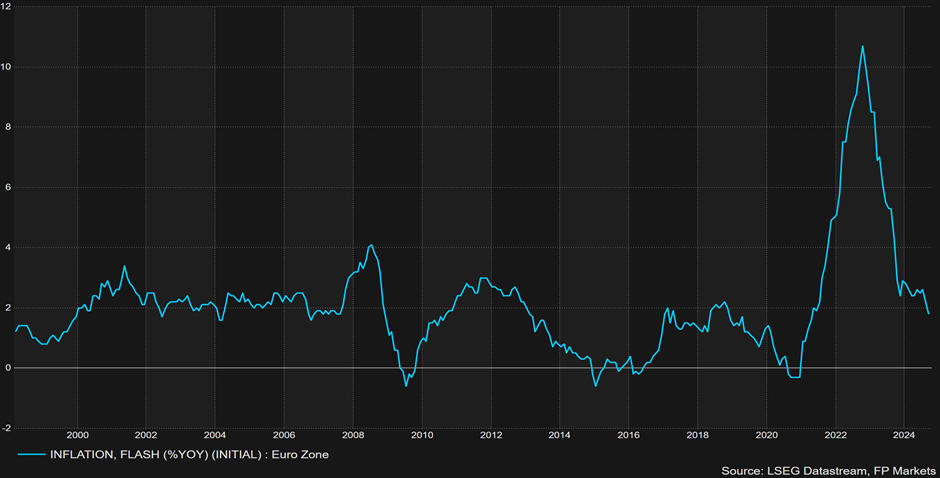Click the 2016 year label
The image size is (940, 478).
628,435
